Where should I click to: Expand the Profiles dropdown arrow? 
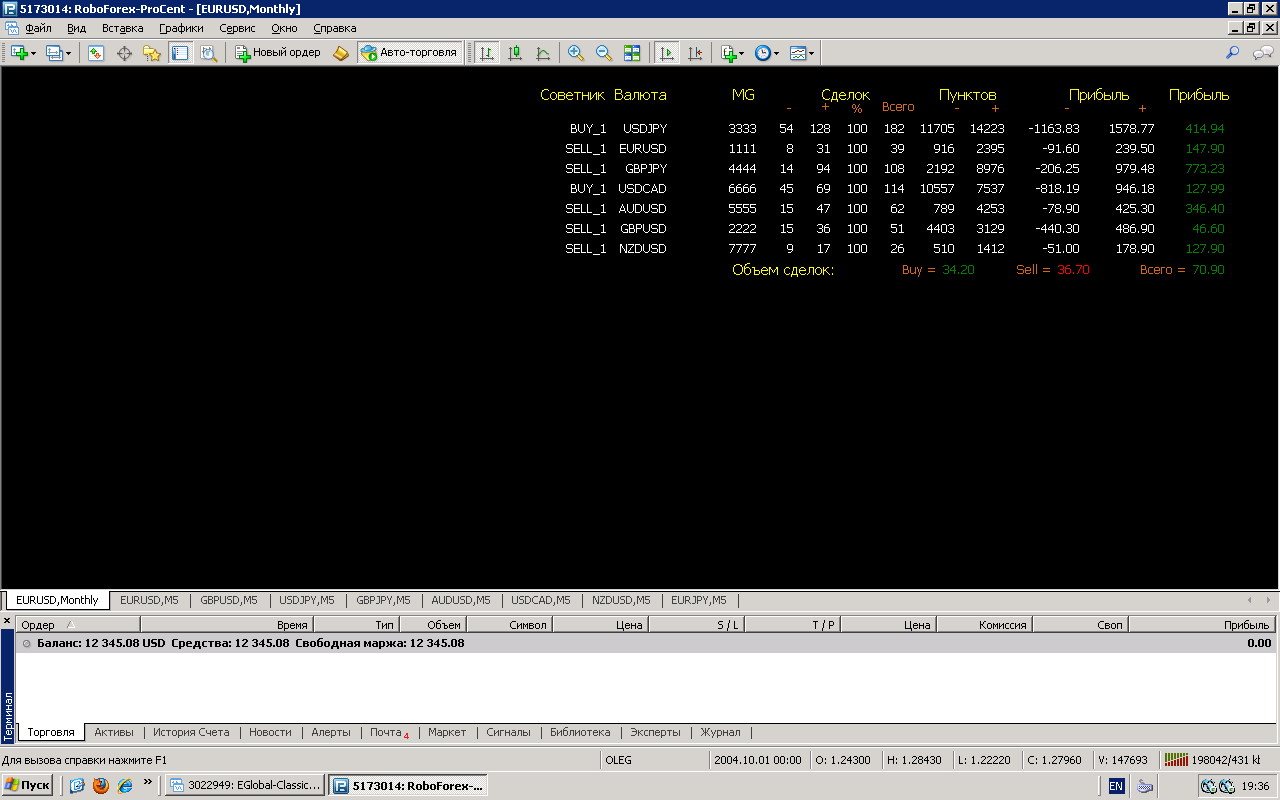click(69, 54)
